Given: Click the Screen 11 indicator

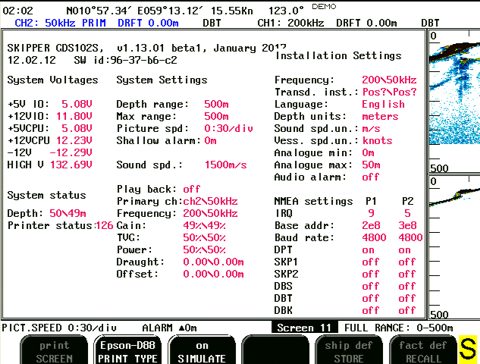Looking at the screenshot, I should pos(304,328).
